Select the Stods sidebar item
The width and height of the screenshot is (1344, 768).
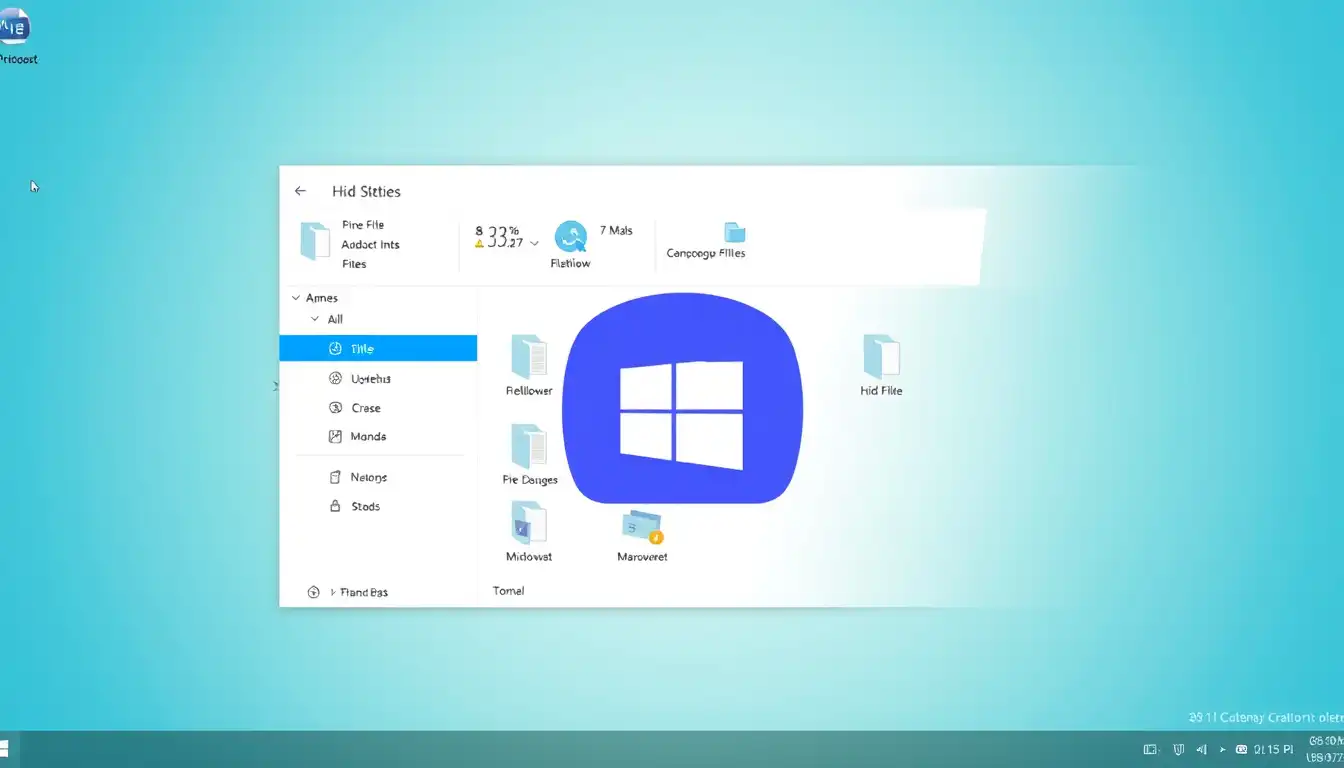pyautogui.click(x=378, y=507)
